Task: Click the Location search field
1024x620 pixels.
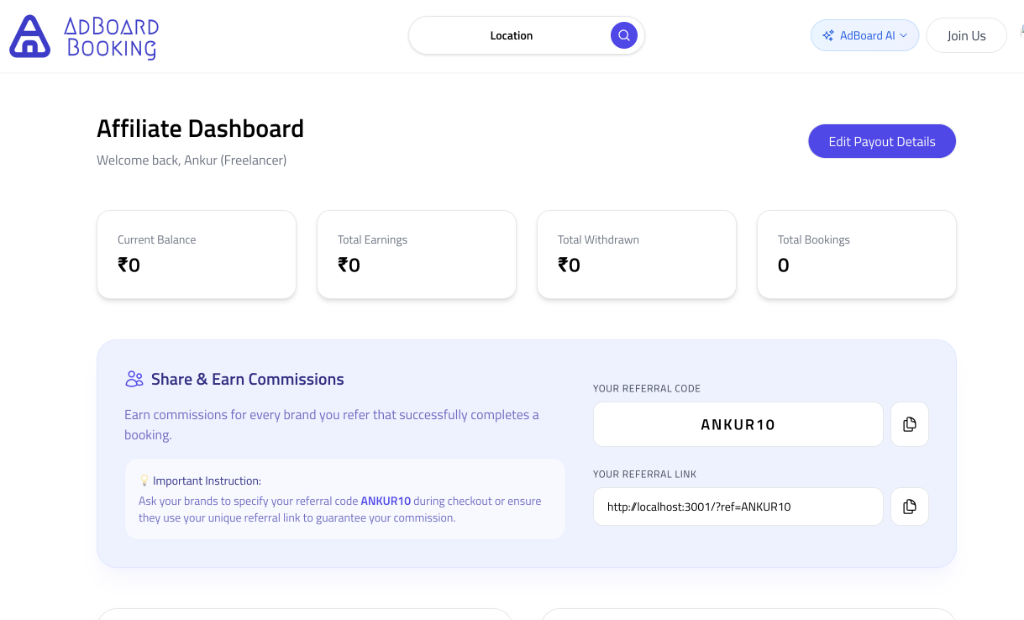Action: point(511,36)
